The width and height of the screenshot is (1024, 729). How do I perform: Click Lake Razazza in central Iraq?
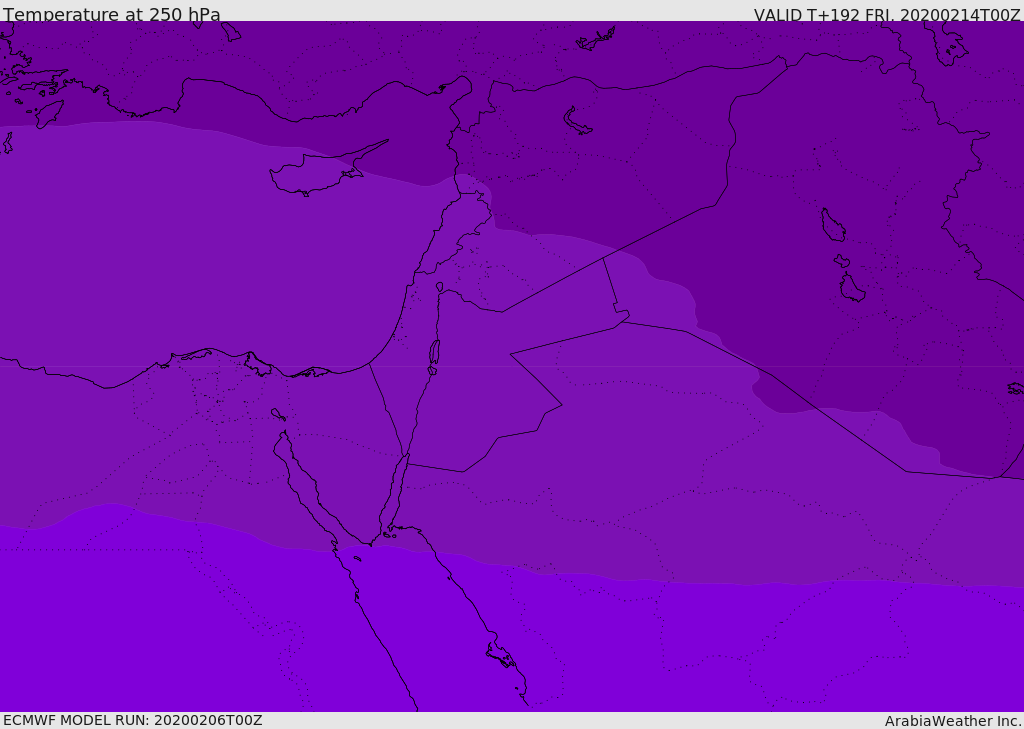click(852, 288)
